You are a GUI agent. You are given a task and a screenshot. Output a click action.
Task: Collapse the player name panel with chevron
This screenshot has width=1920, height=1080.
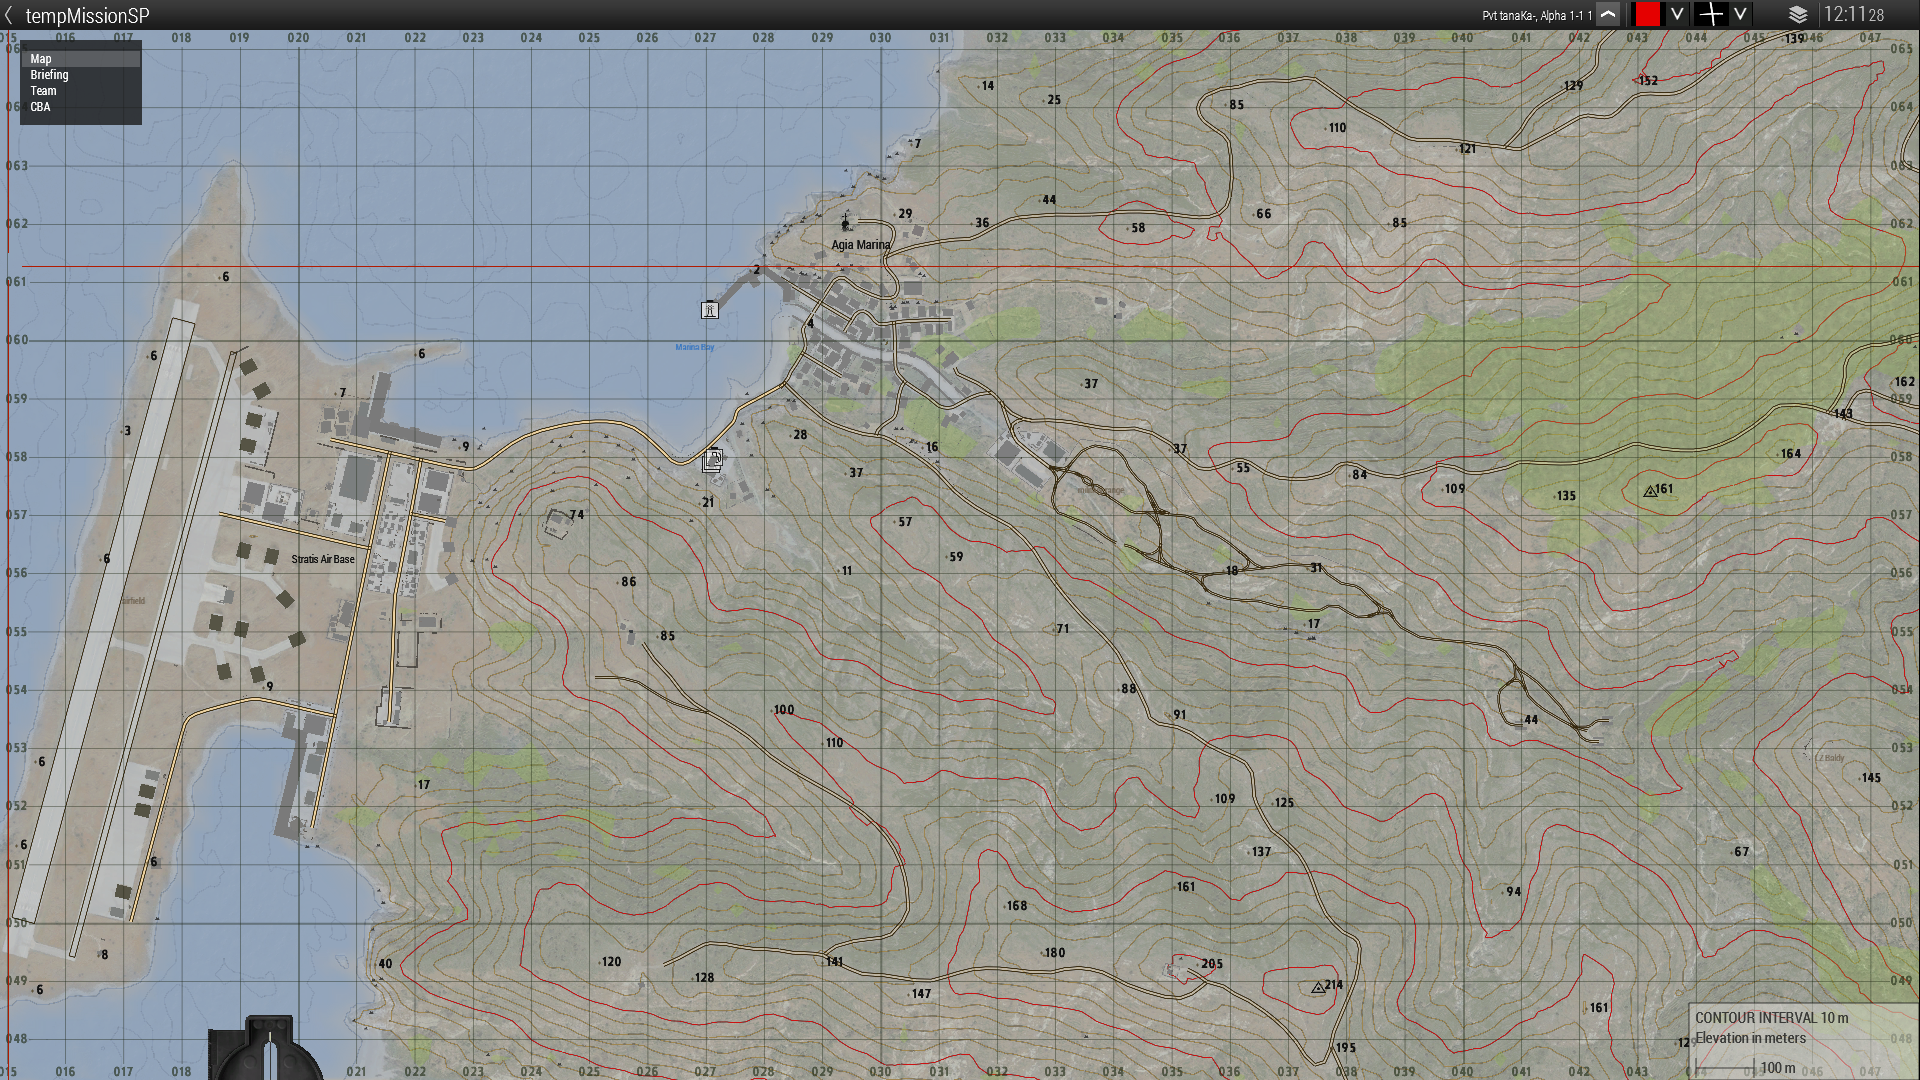pos(1608,15)
